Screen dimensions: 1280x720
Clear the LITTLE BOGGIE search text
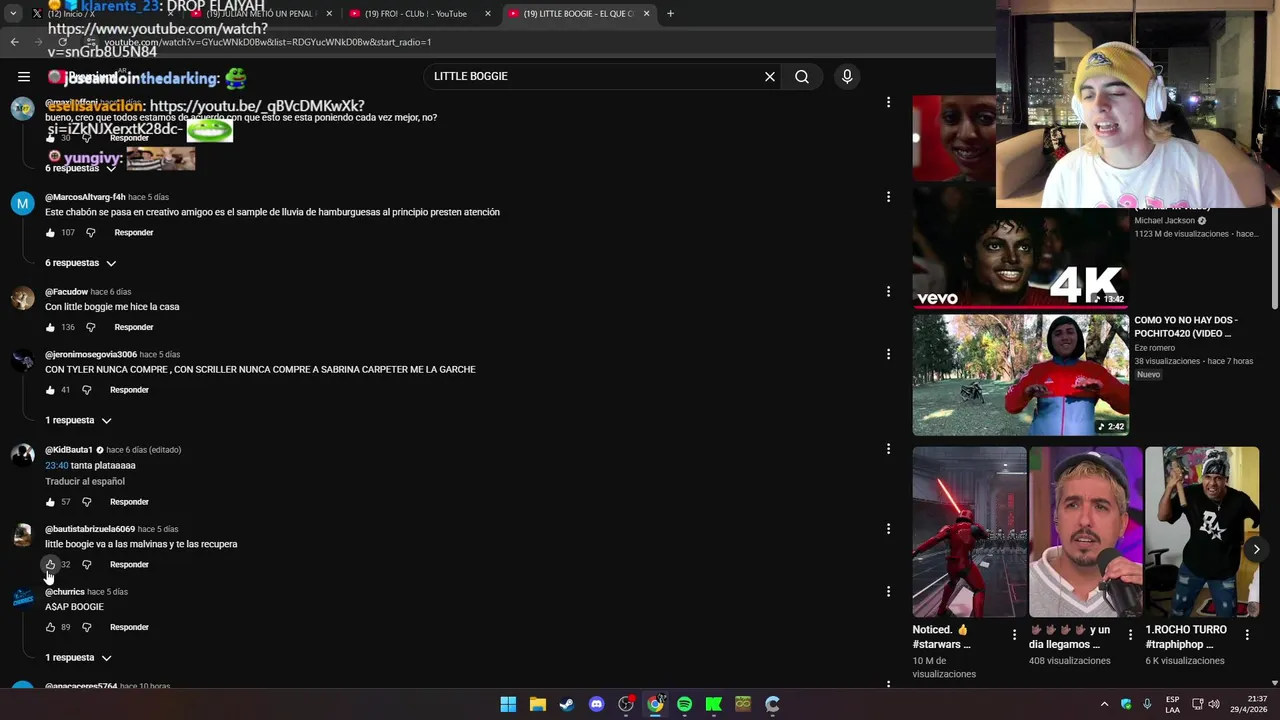pyautogui.click(x=770, y=76)
